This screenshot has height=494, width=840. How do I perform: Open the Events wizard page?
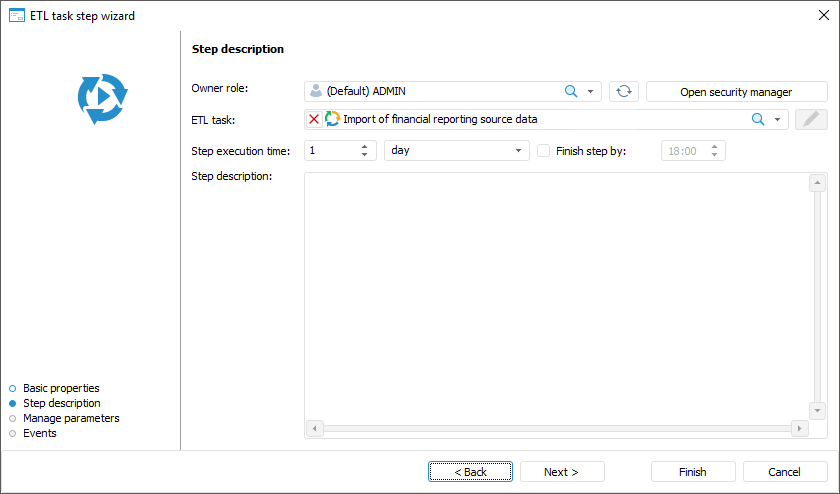(x=40, y=433)
